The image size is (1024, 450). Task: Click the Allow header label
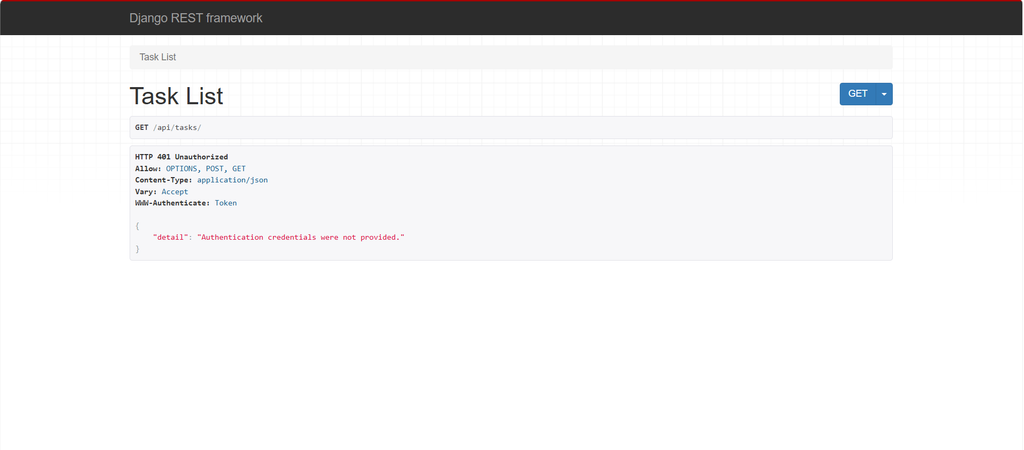[x=148, y=169]
